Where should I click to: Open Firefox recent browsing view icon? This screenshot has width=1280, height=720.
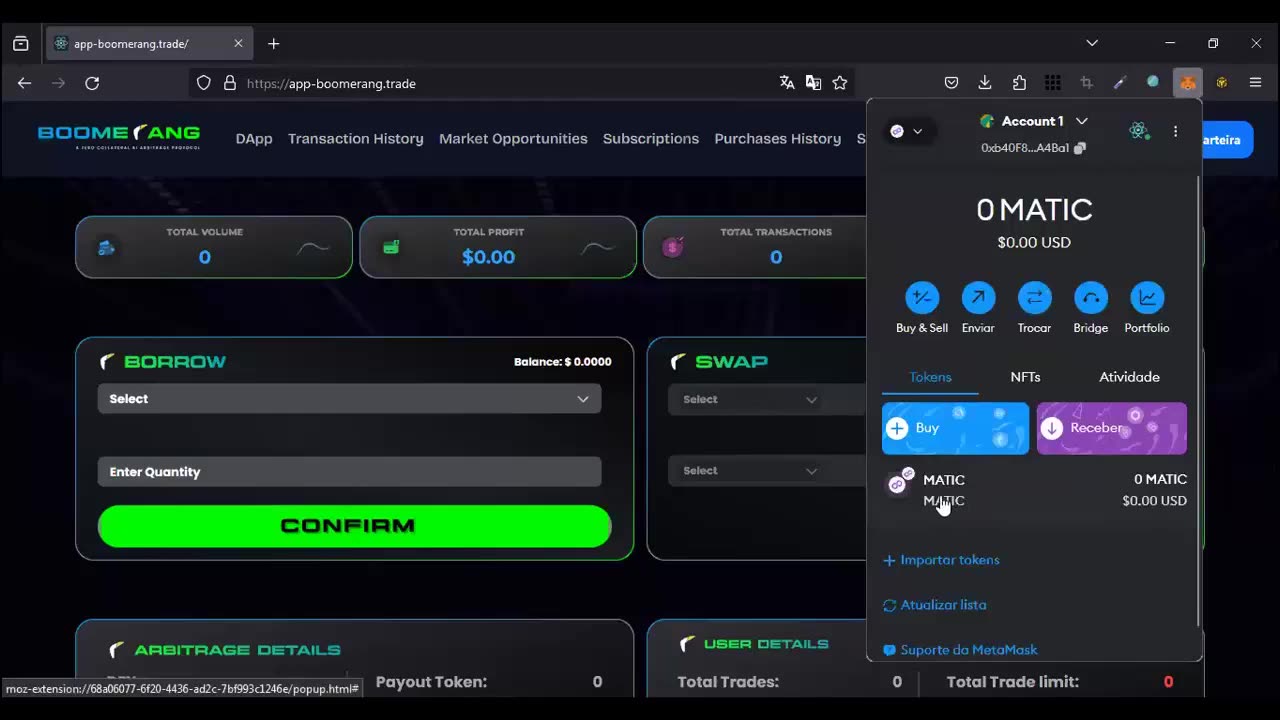coord(20,44)
